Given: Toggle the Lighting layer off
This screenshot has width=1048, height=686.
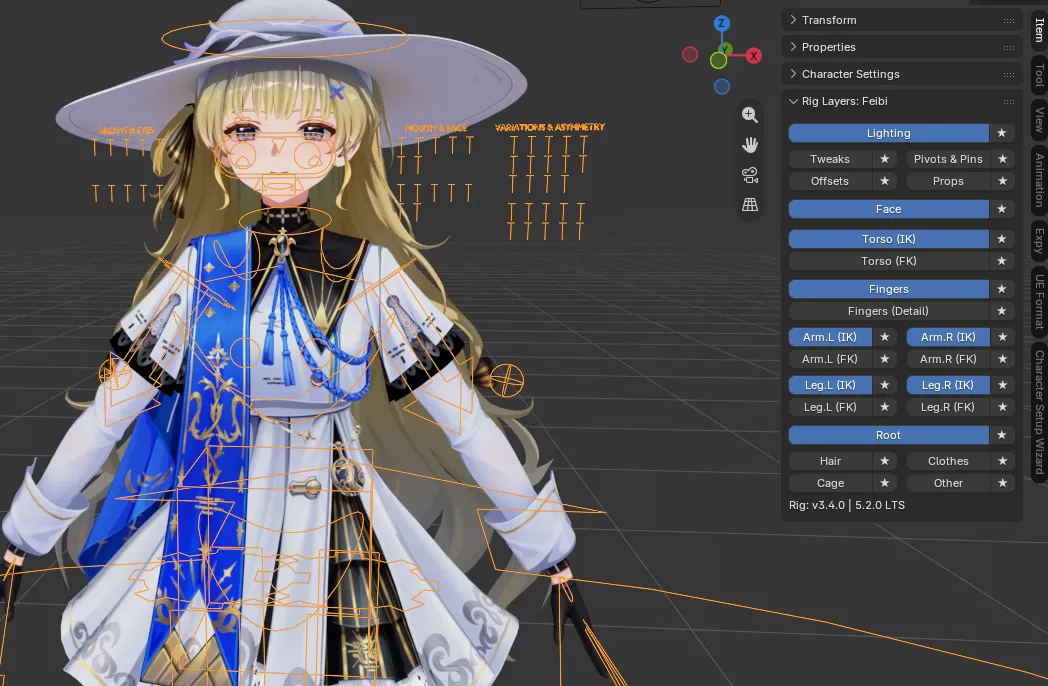Looking at the screenshot, I should [888, 133].
